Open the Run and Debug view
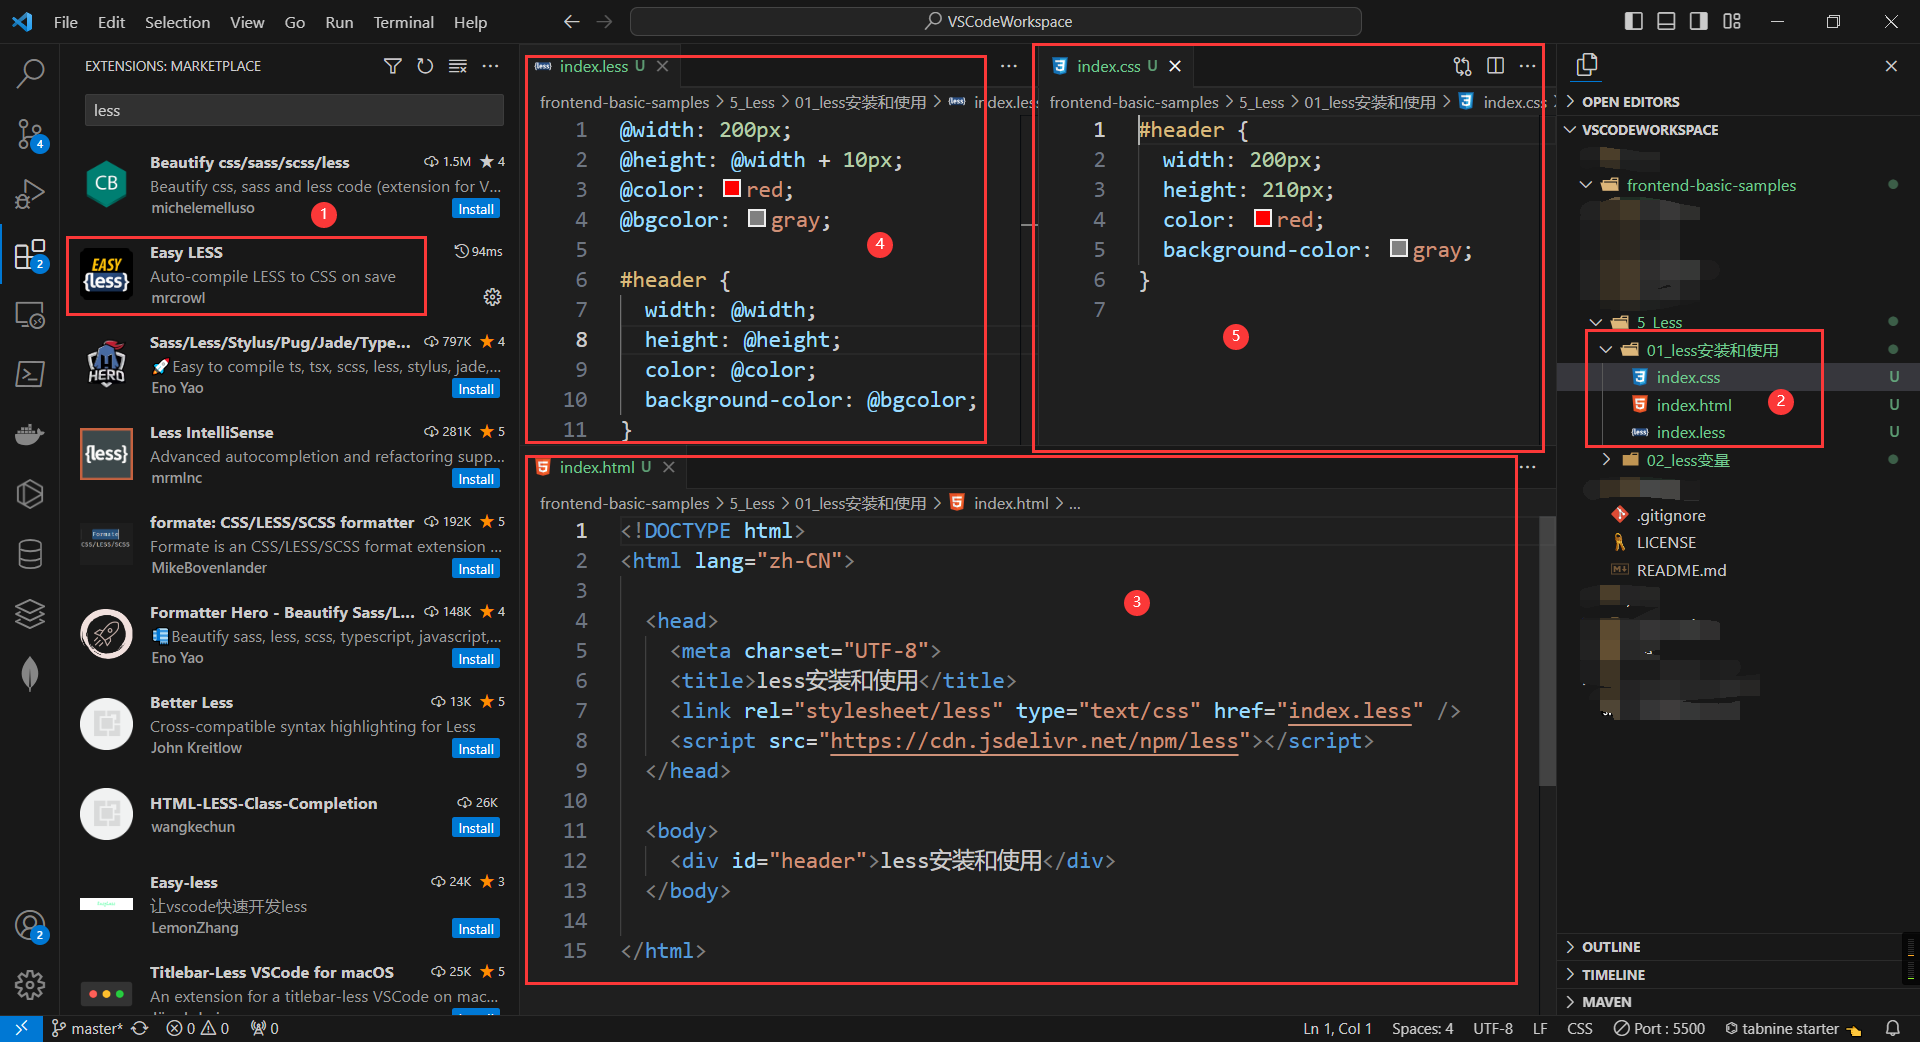Image resolution: width=1920 pixels, height=1042 pixels. (x=30, y=194)
